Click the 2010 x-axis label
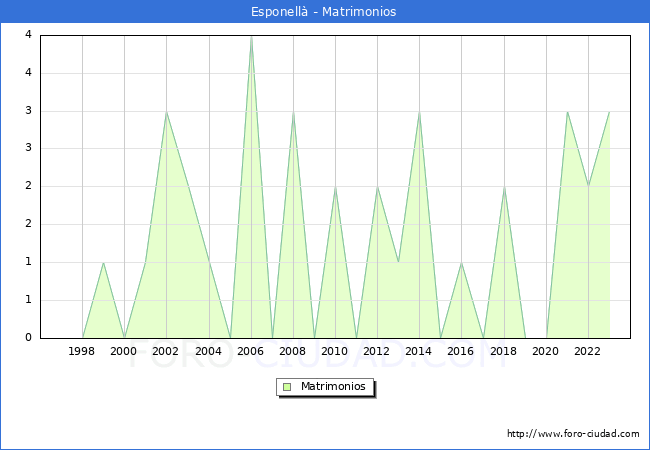 click(x=335, y=351)
